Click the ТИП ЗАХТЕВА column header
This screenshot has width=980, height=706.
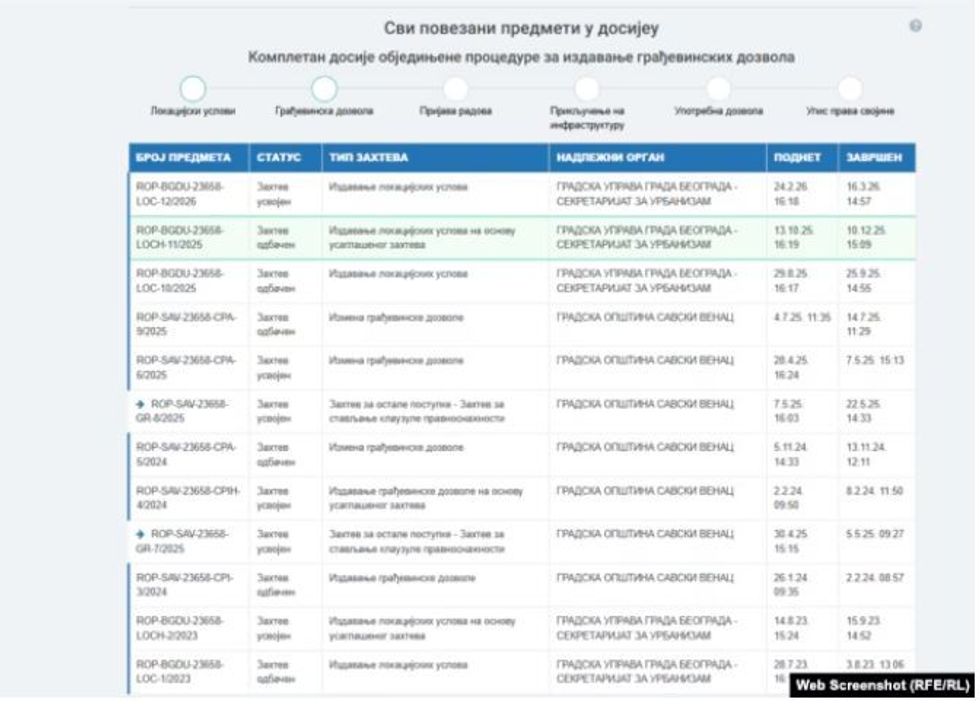[x=369, y=158]
